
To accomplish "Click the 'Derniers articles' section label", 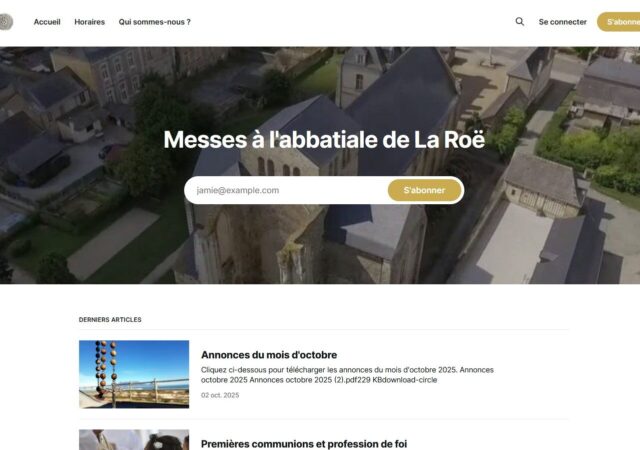I will pyautogui.click(x=110, y=320).
